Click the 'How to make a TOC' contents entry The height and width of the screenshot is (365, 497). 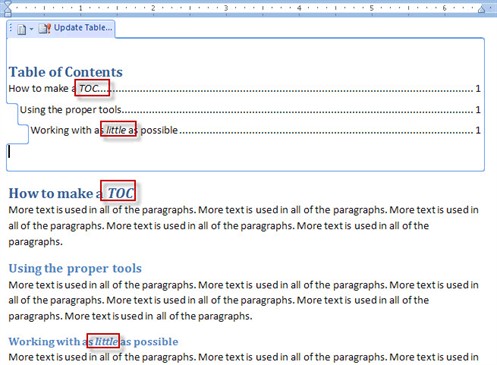point(244,89)
